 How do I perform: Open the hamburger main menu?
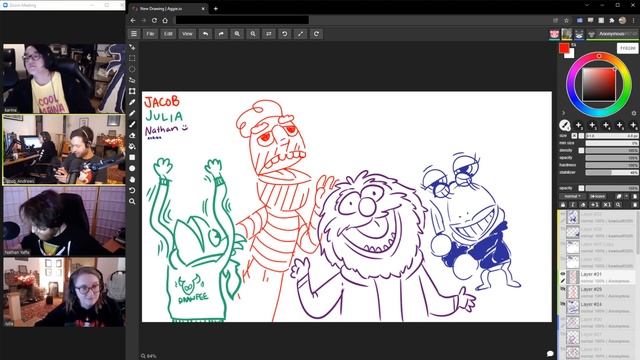[134, 34]
